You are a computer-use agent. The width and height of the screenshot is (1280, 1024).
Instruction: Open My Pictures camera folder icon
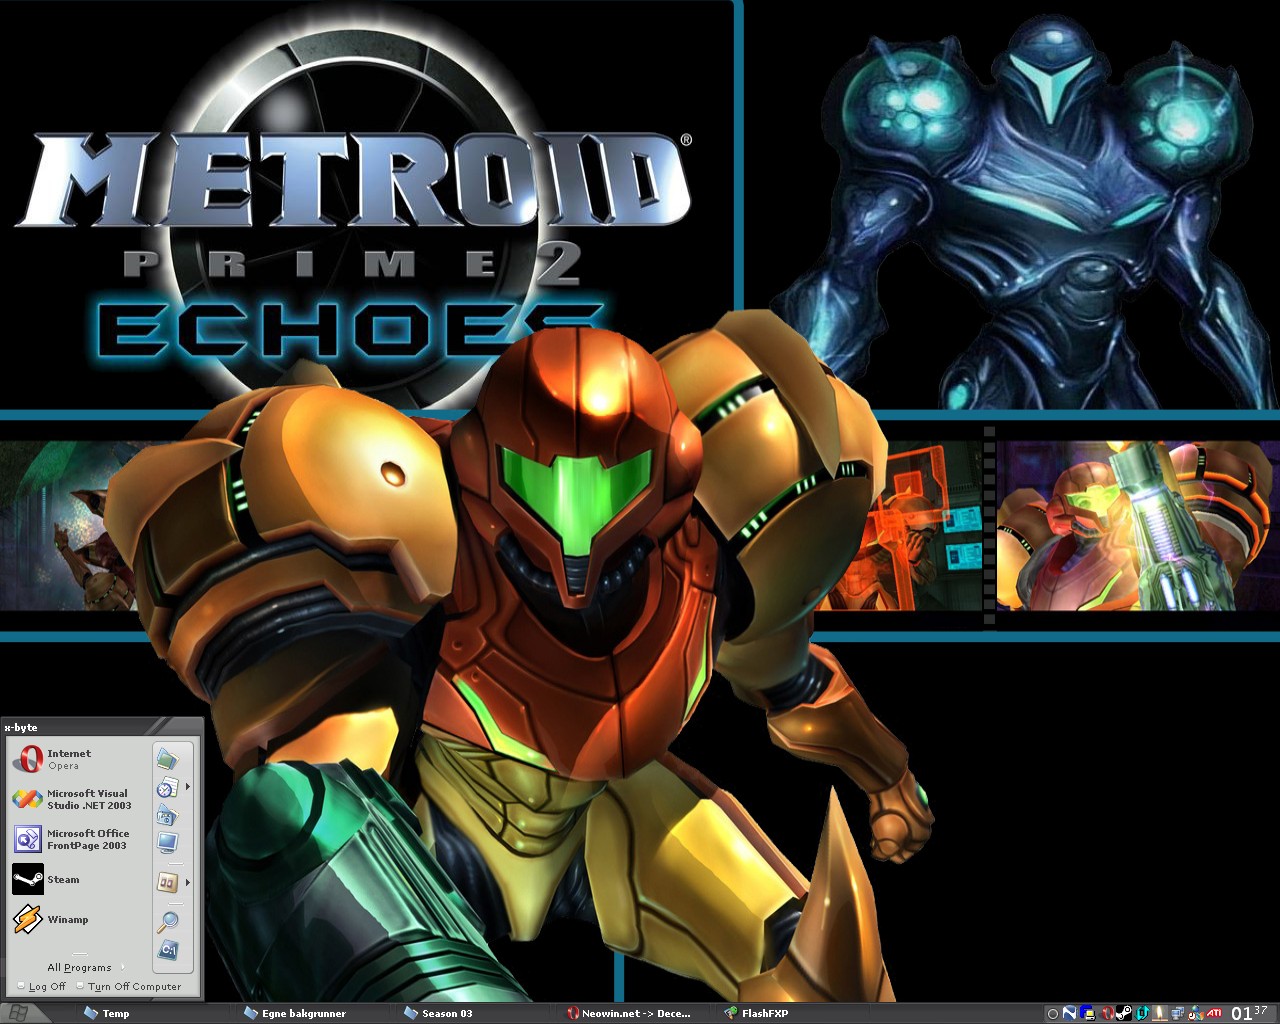point(167,815)
